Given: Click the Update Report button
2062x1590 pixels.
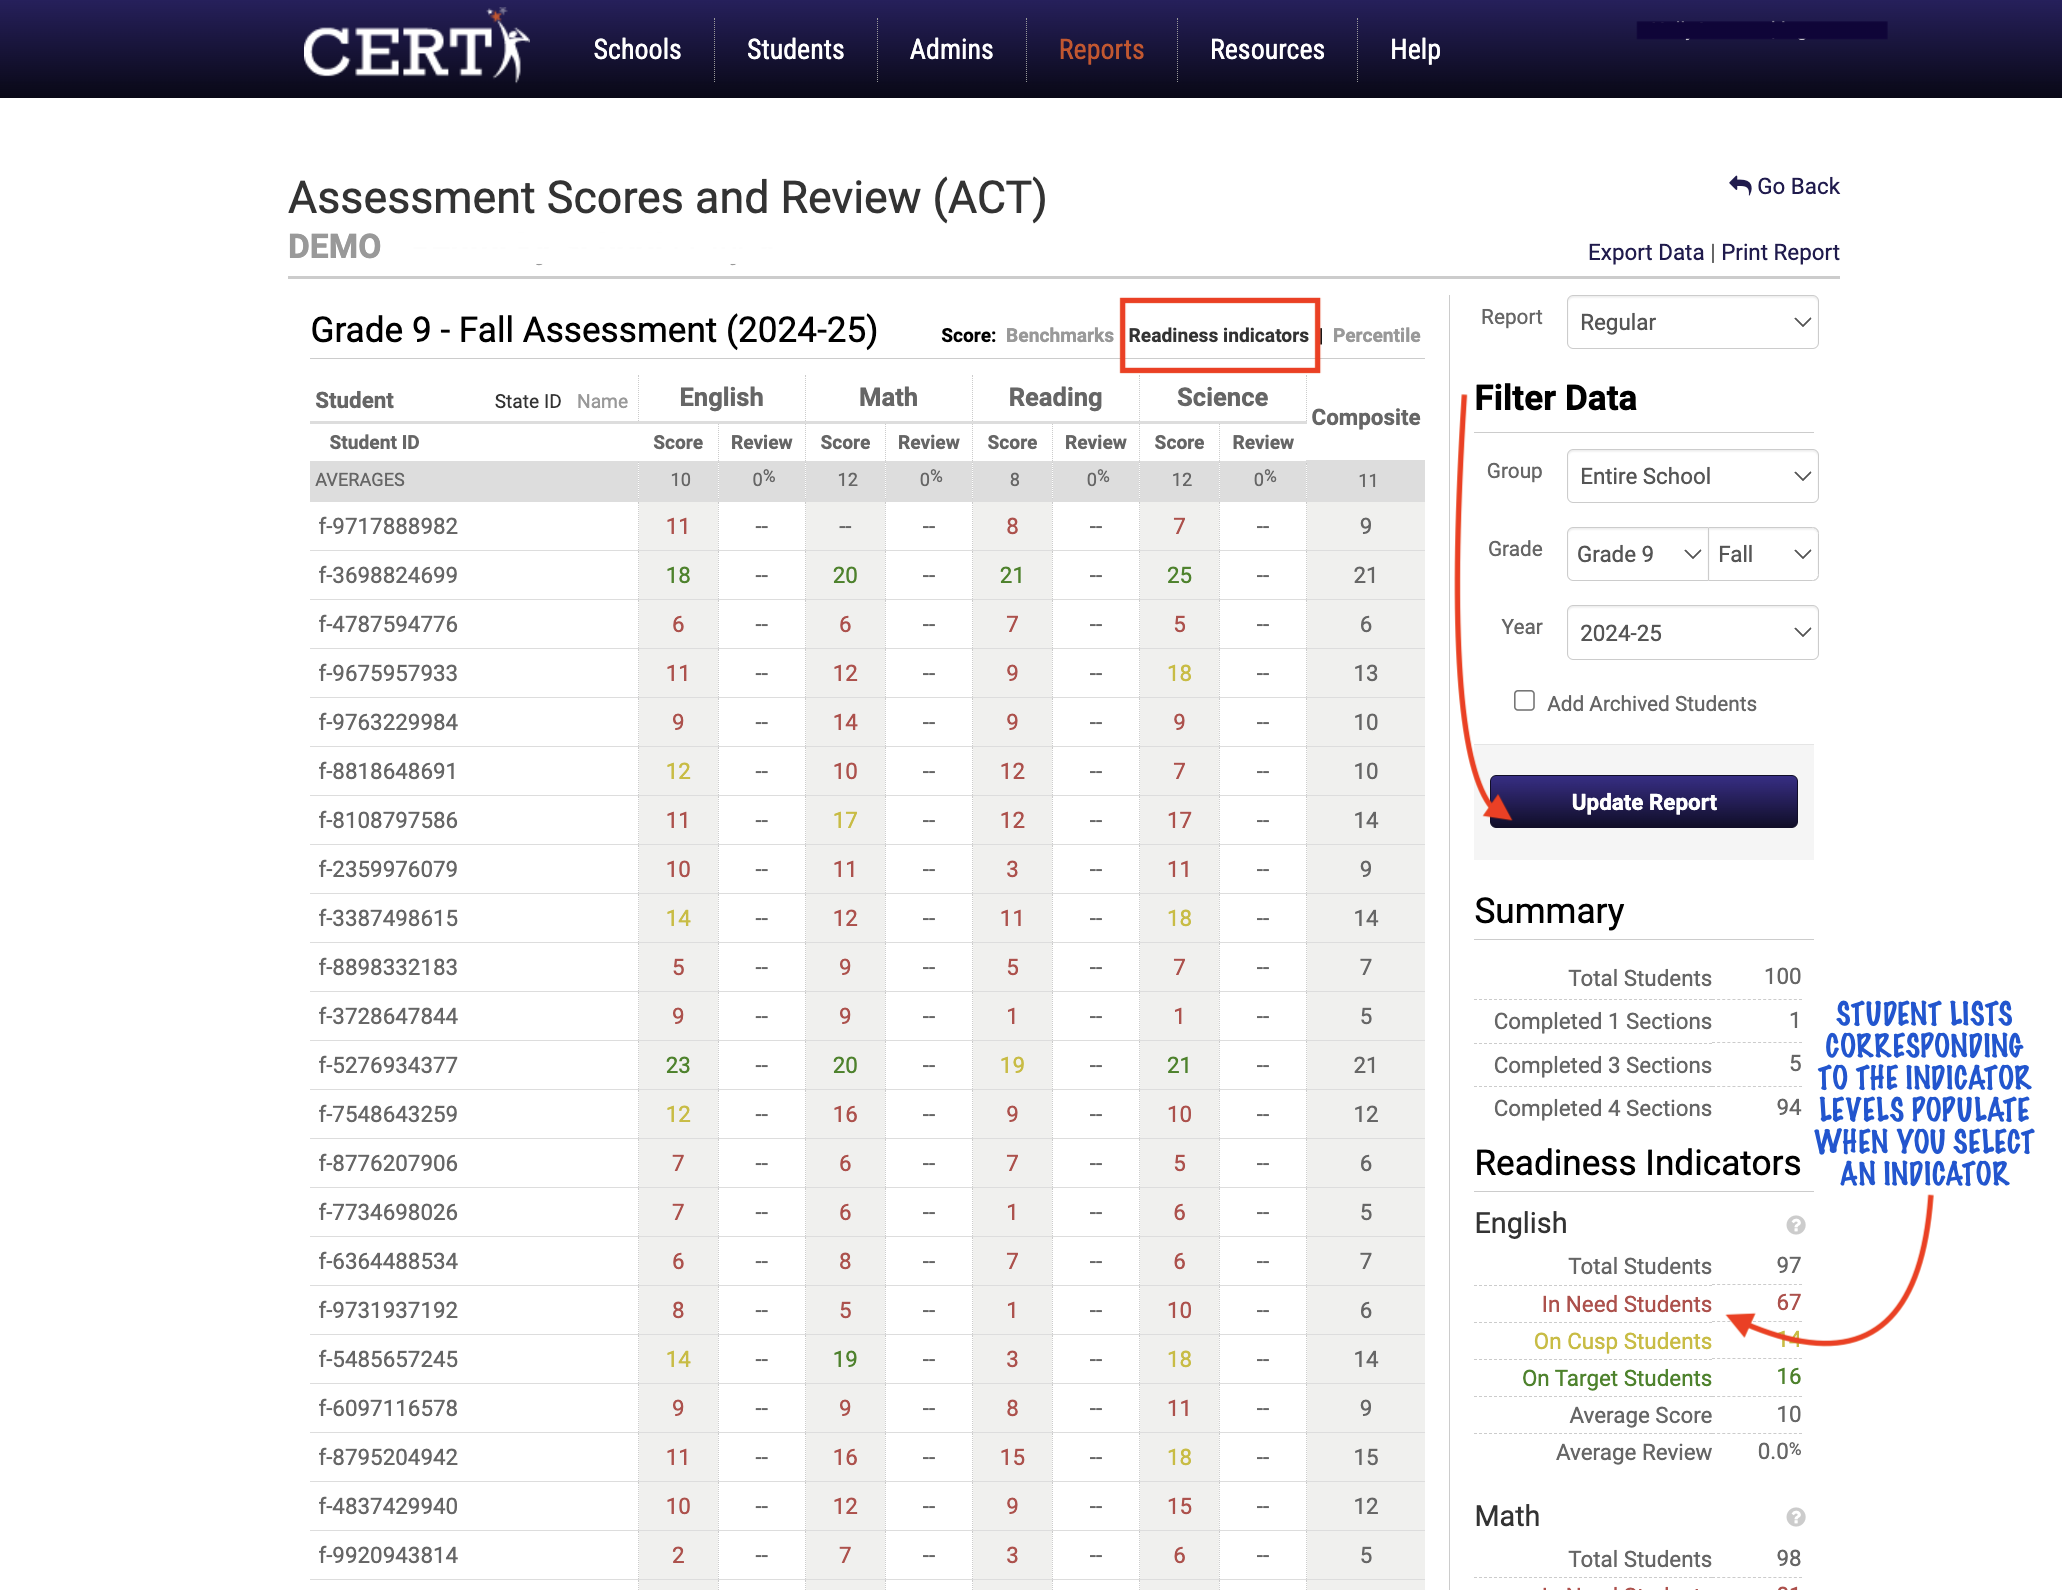Looking at the screenshot, I should pyautogui.click(x=1641, y=801).
